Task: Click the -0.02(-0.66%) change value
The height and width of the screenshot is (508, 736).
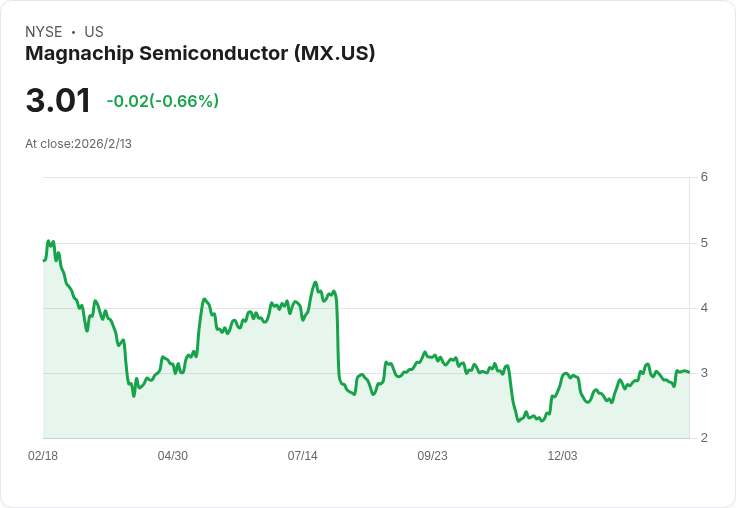Action: pos(162,101)
